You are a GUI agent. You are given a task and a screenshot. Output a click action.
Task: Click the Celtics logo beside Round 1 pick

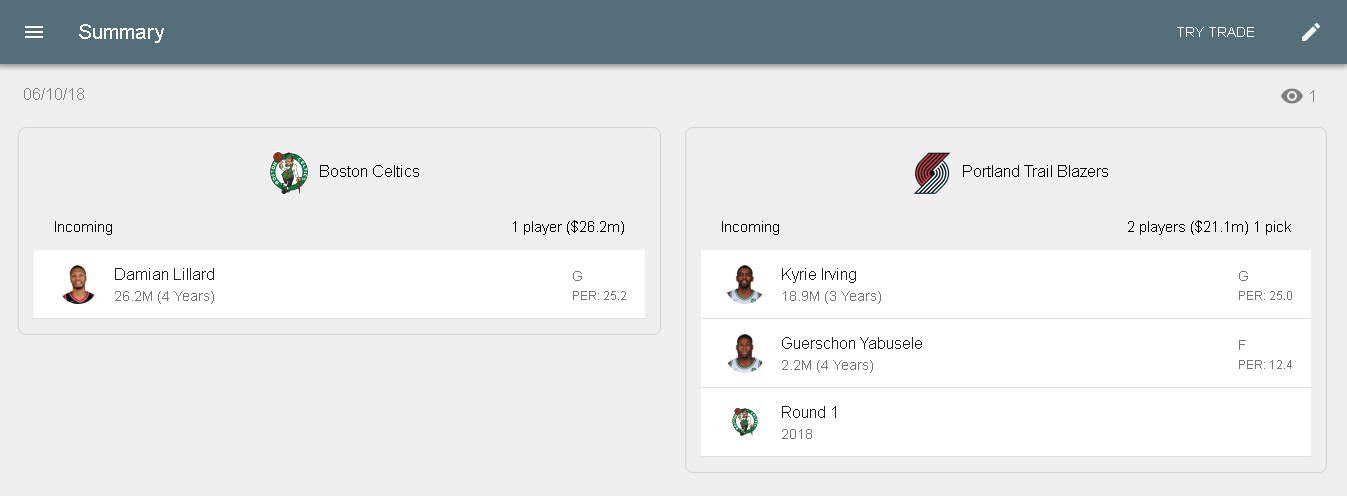pyautogui.click(x=745, y=422)
